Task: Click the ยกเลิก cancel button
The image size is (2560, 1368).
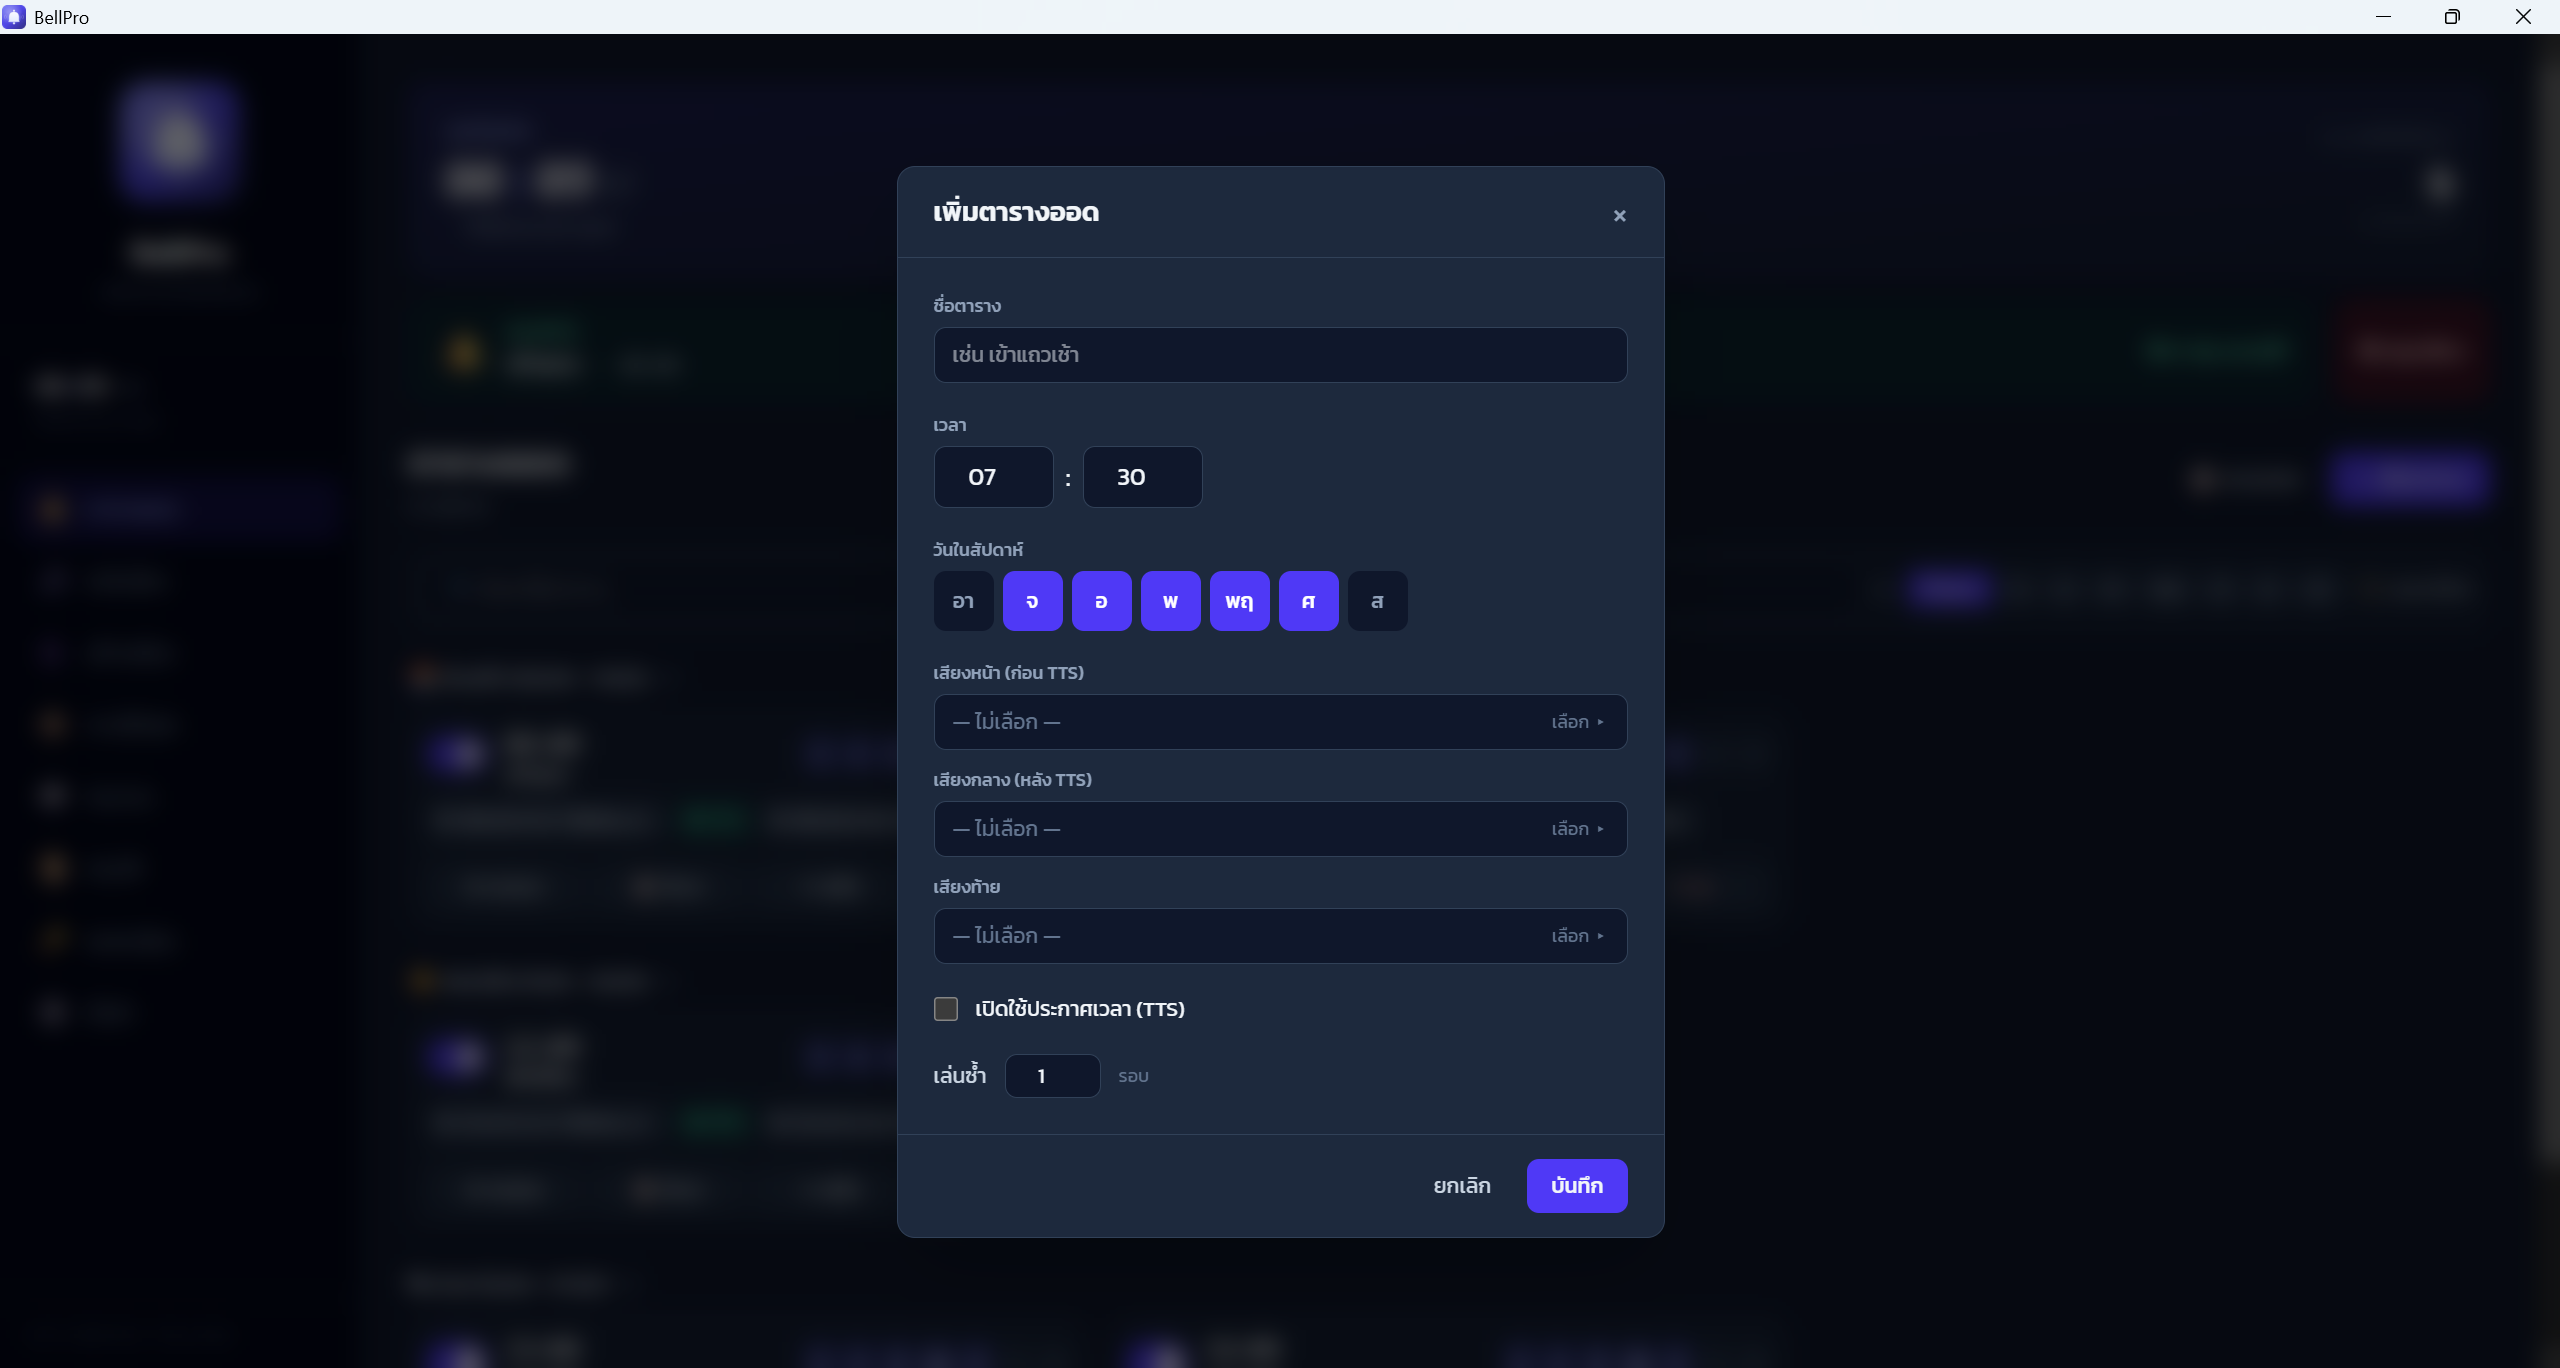Action: pos(1462,1186)
